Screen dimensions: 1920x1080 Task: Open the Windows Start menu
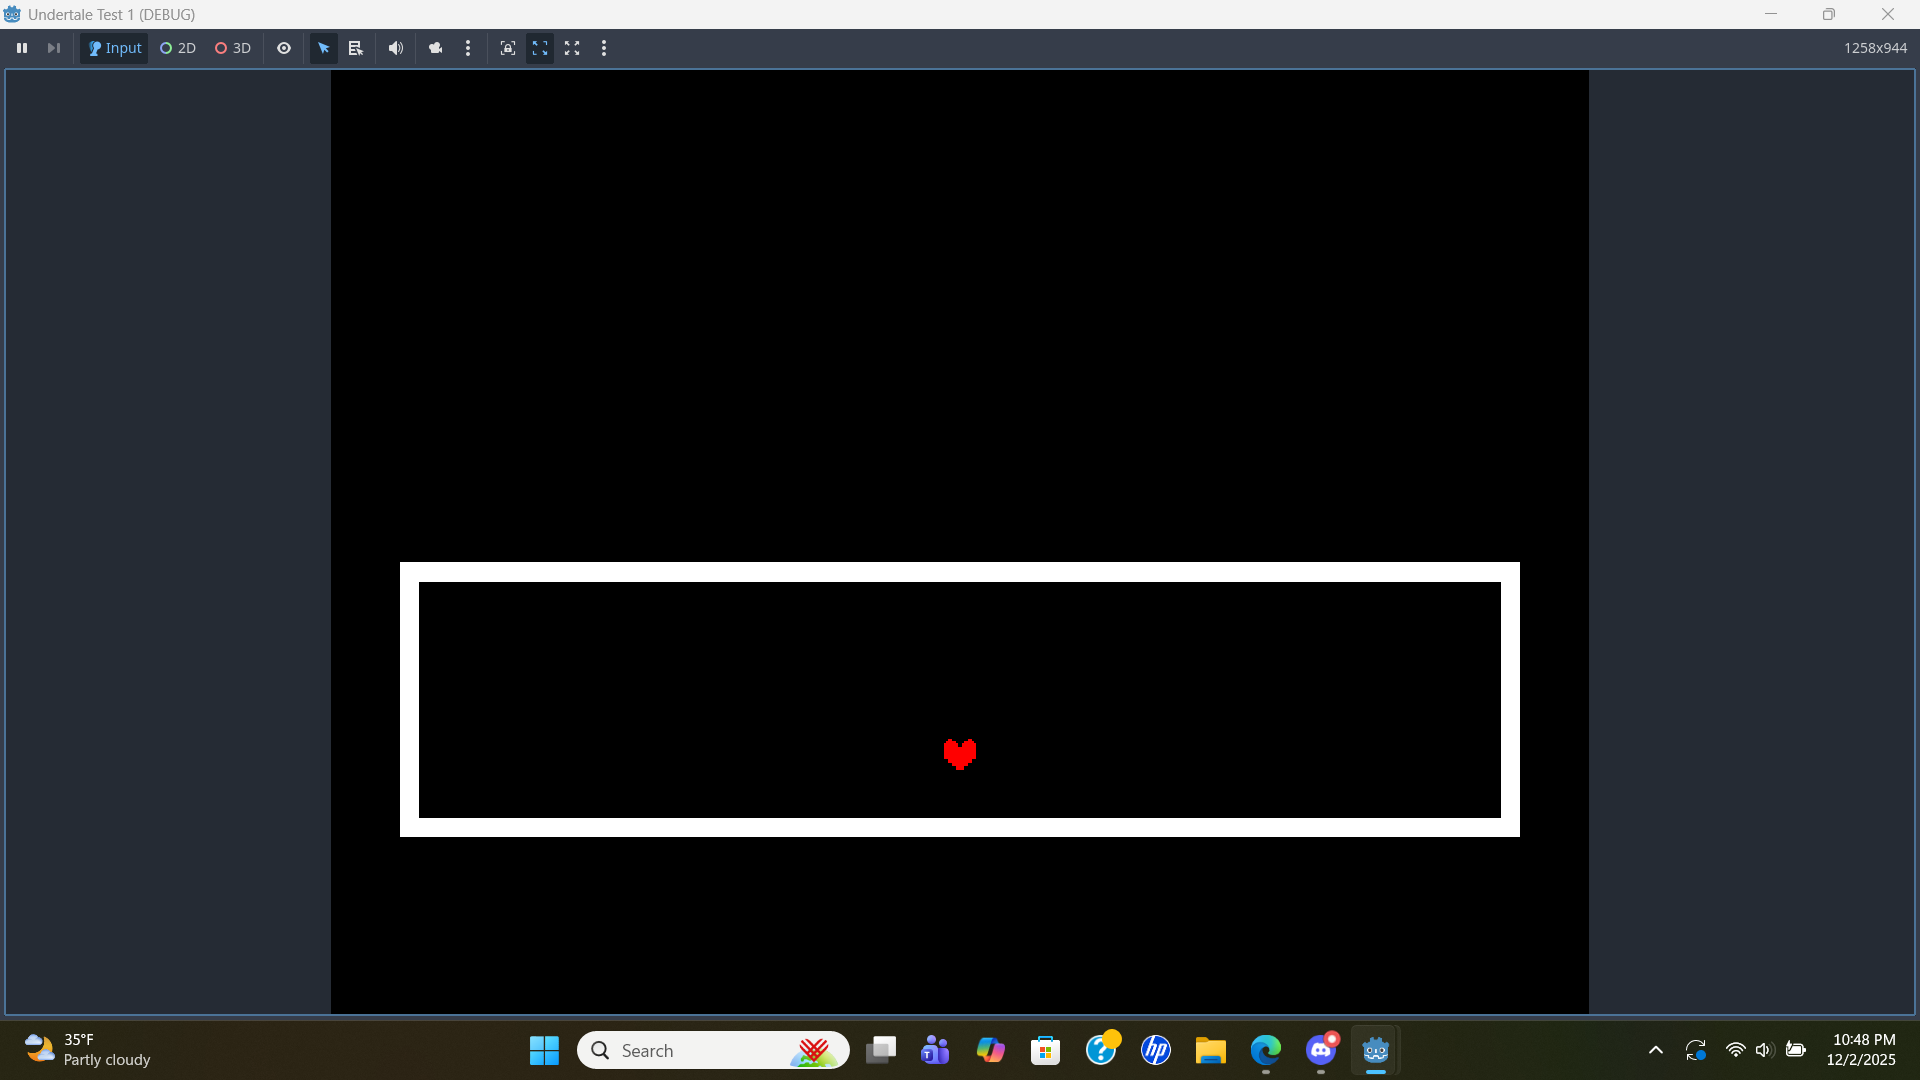pos(544,1050)
